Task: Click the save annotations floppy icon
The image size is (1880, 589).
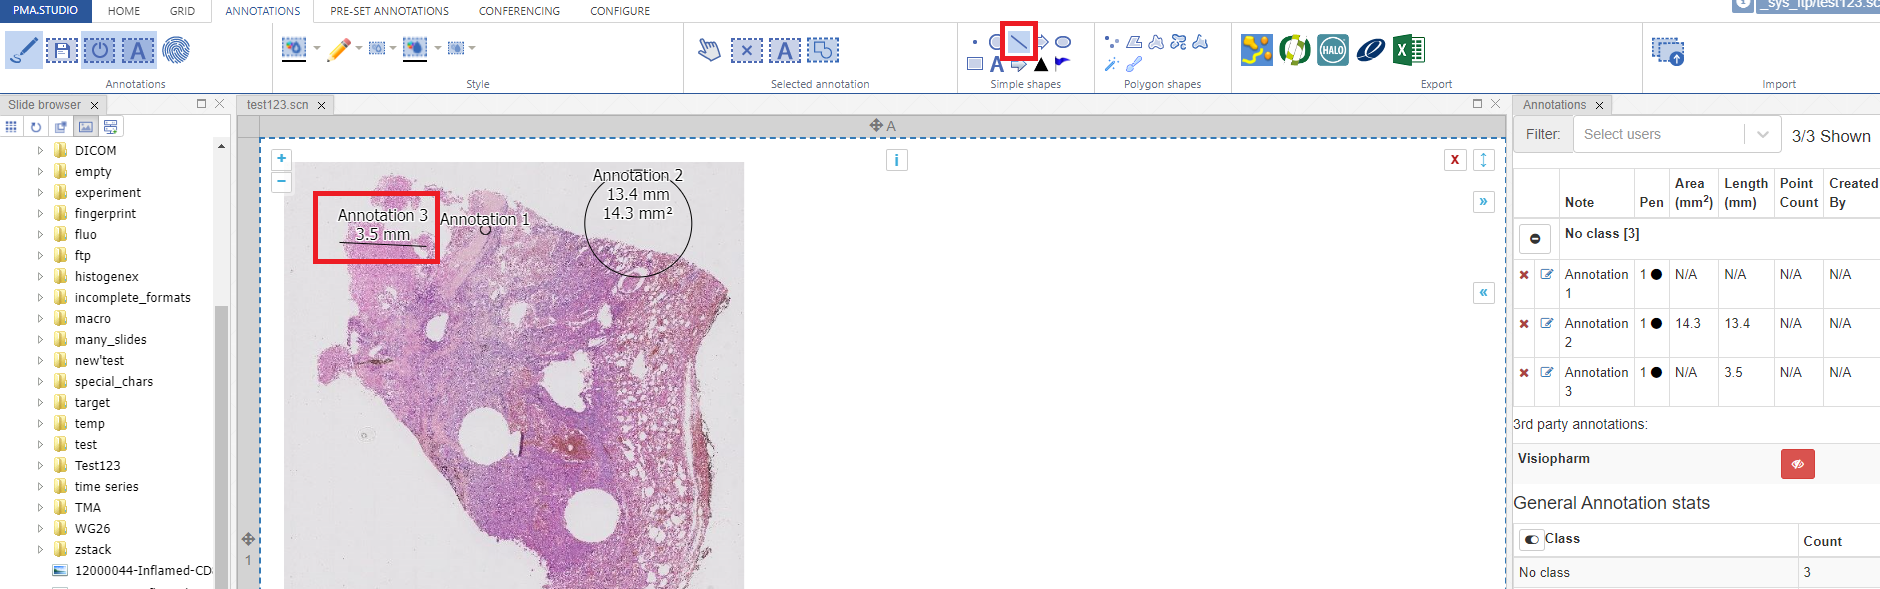Action: 61,50
